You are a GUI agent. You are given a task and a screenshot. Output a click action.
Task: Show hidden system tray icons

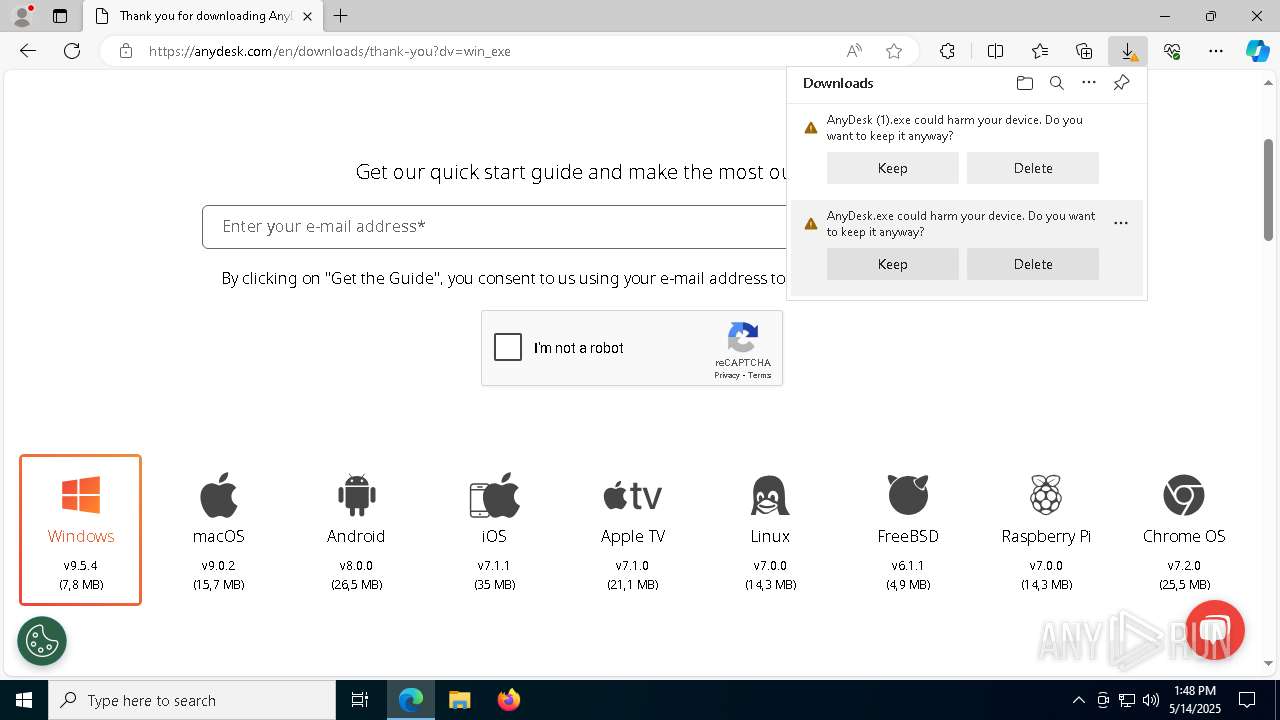(1078, 700)
